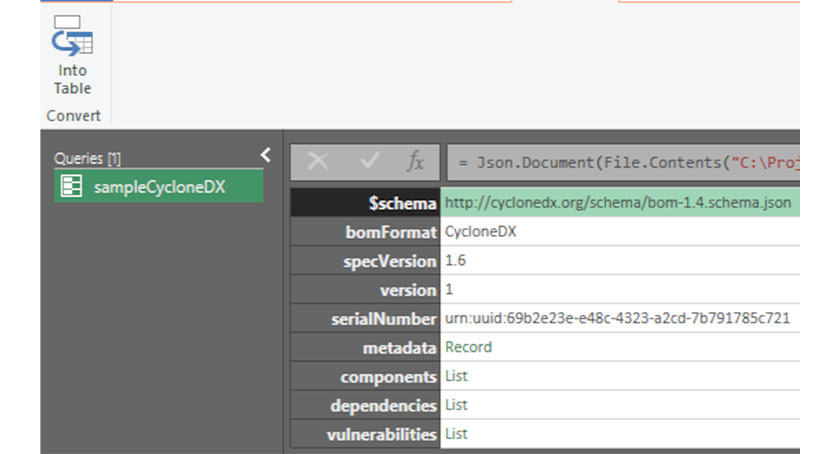This screenshot has width=840, height=454.
Task: Click inside the Json.Document formula bar
Action: point(620,162)
